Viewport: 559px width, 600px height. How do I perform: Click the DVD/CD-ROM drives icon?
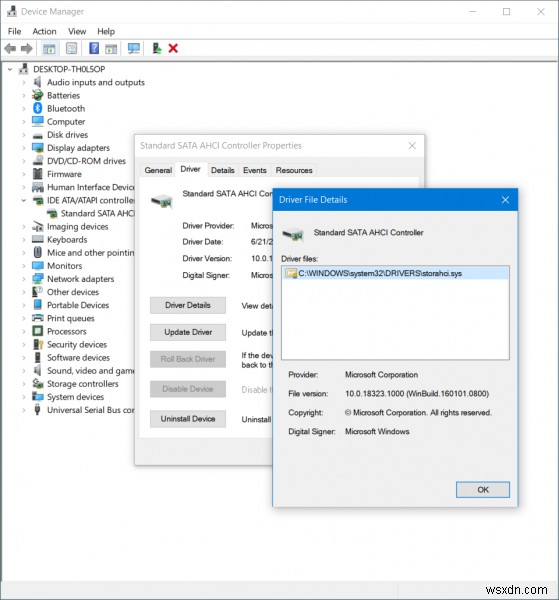click(x=38, y=161)
